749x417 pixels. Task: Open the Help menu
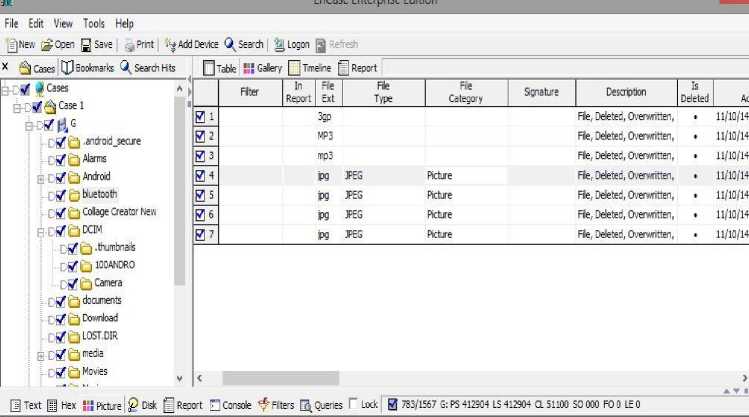coord(124,23)
